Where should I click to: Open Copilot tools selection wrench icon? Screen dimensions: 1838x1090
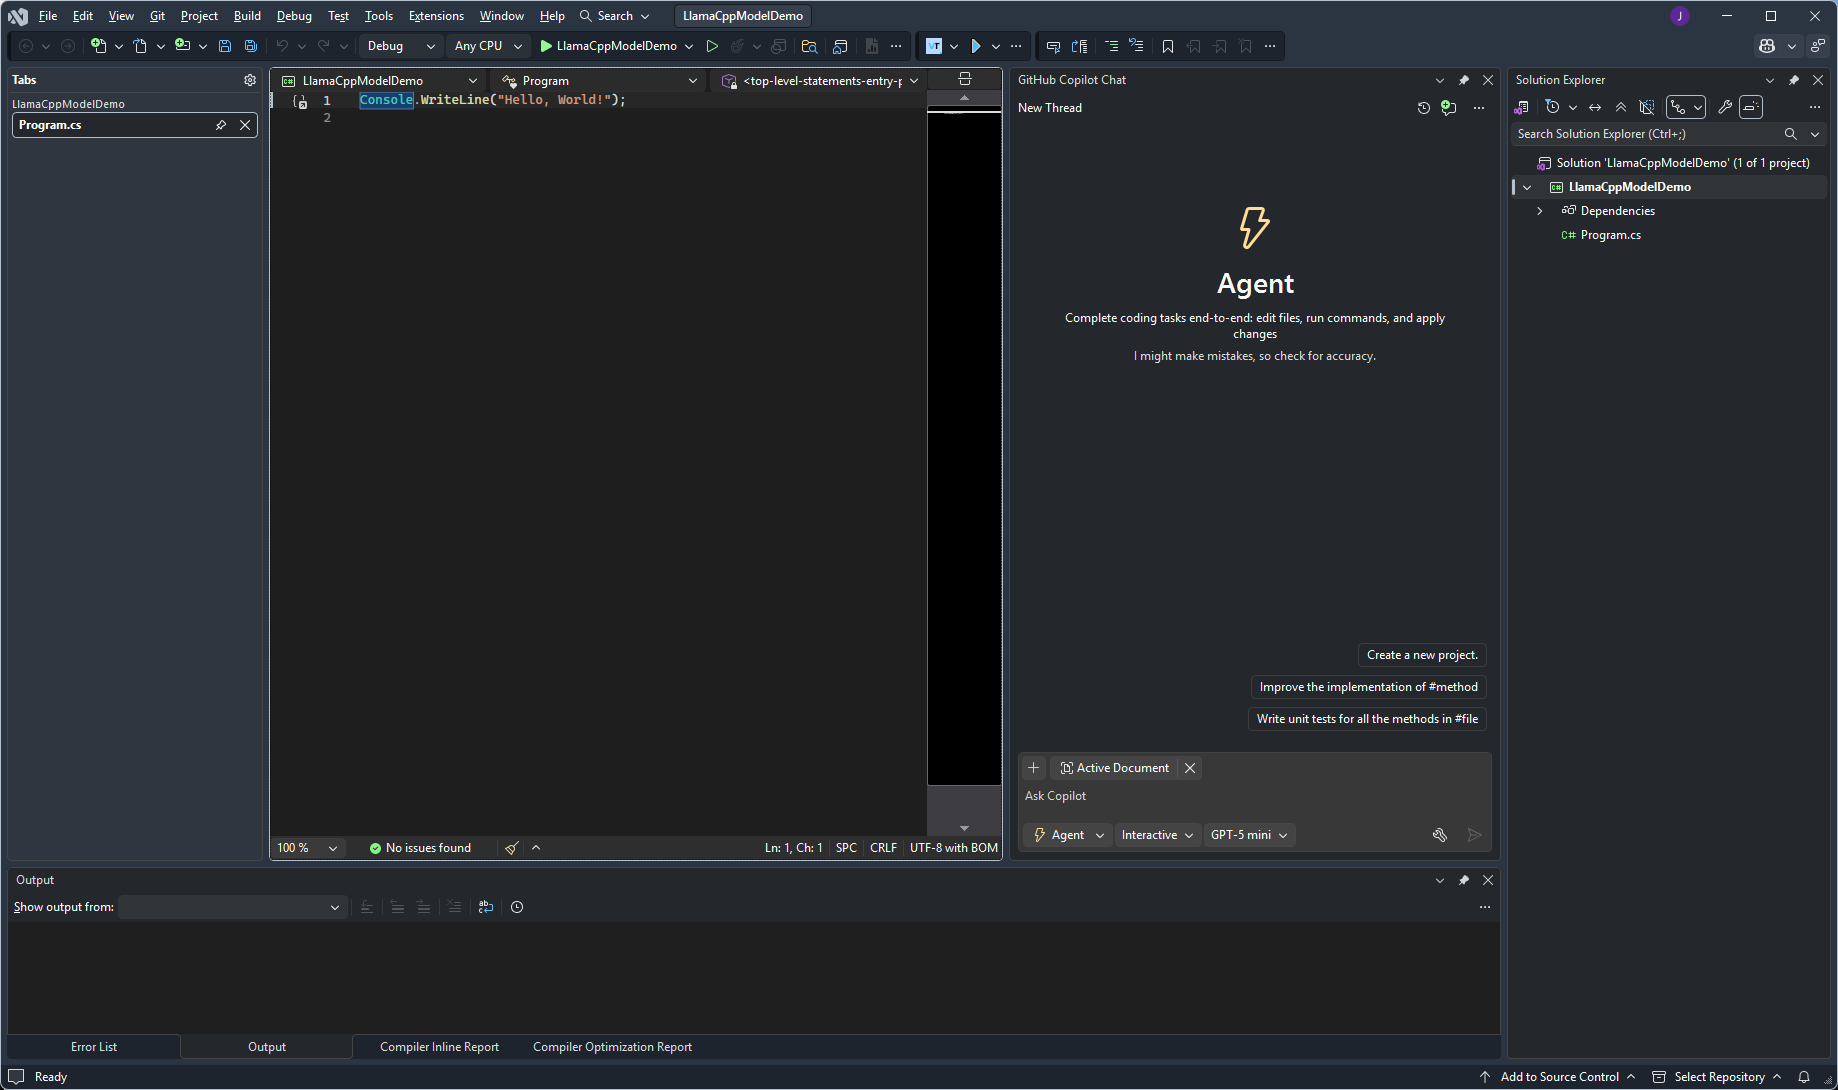click(1440, 835)
